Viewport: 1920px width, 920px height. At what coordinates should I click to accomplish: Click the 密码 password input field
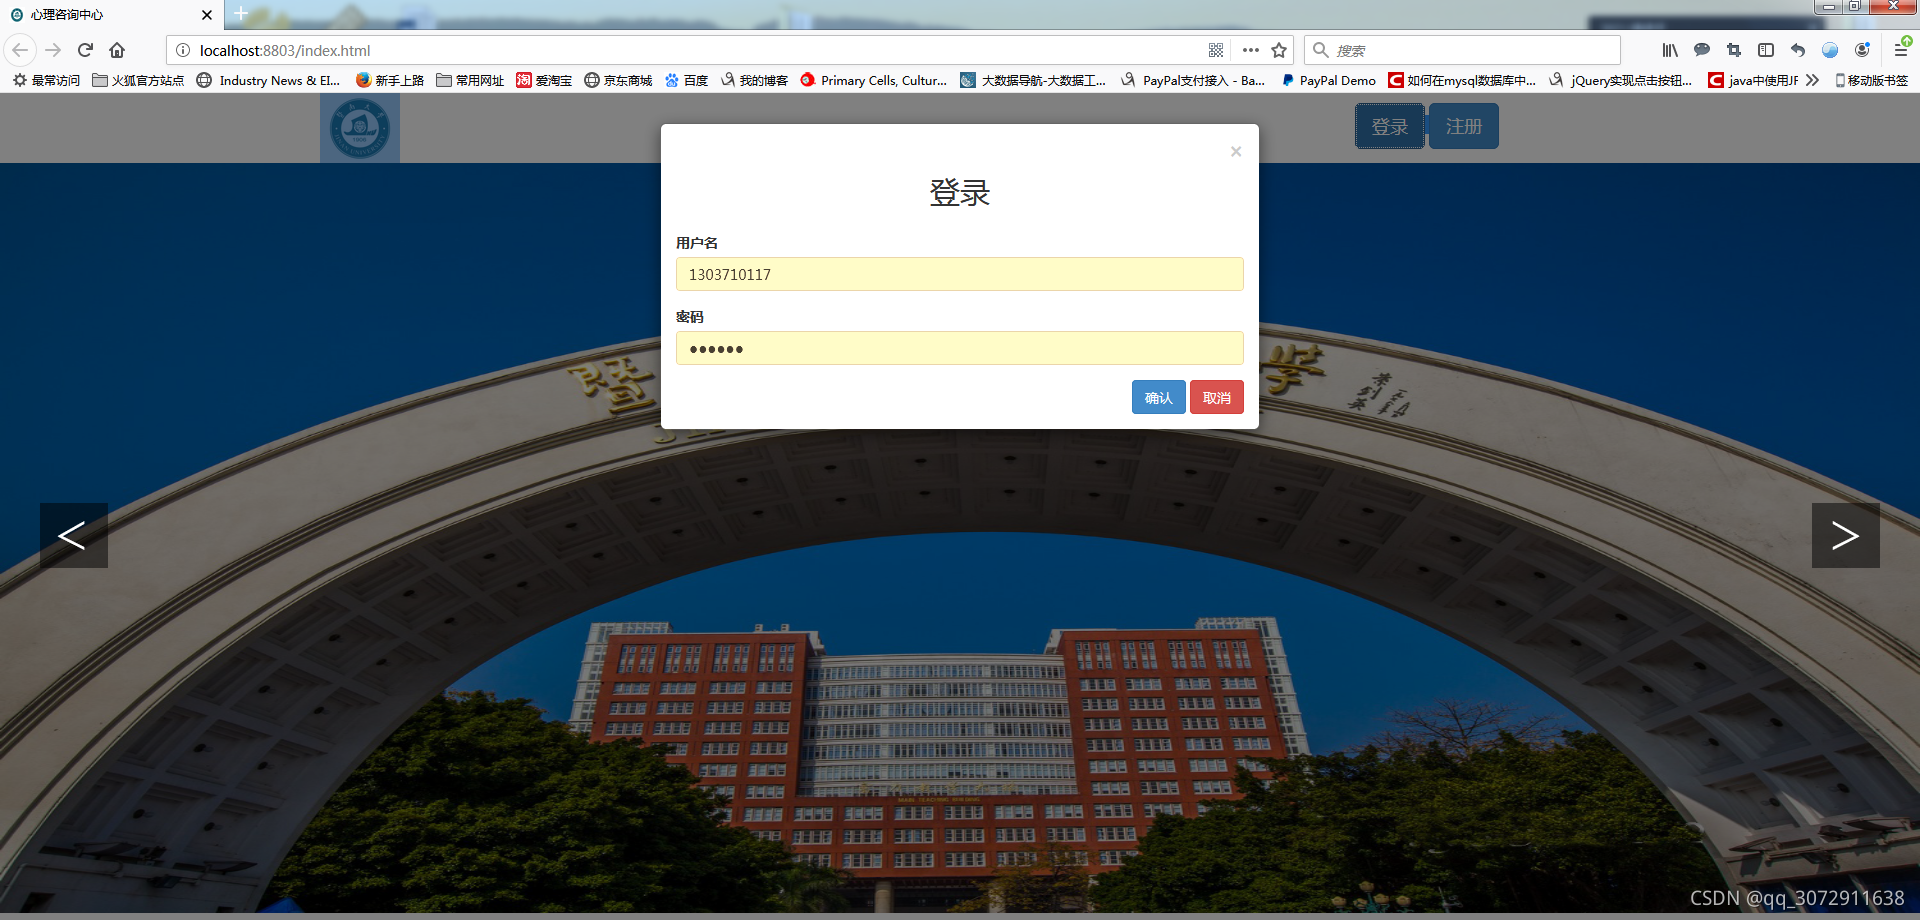click(x=959, y=348)
